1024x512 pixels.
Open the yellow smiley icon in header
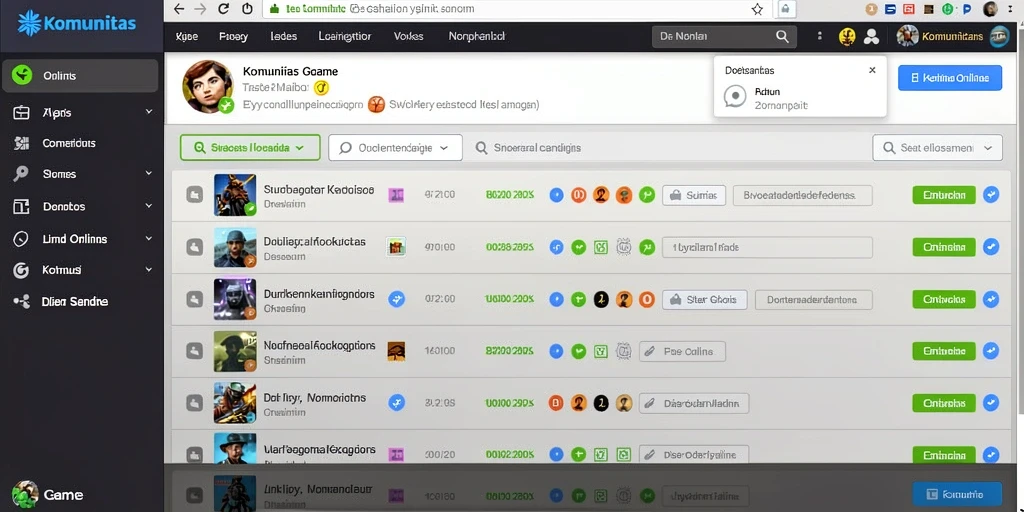coord(847,37)
